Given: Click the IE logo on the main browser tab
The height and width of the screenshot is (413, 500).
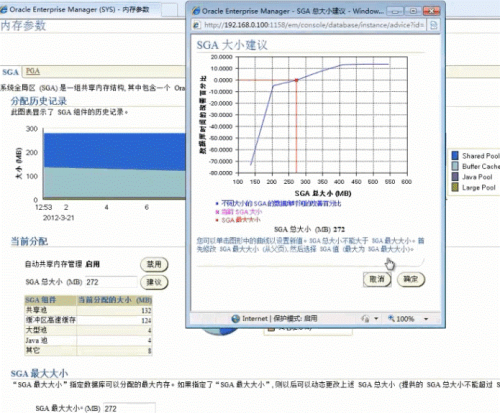Looking at the screenshot, I should point(3,9).
